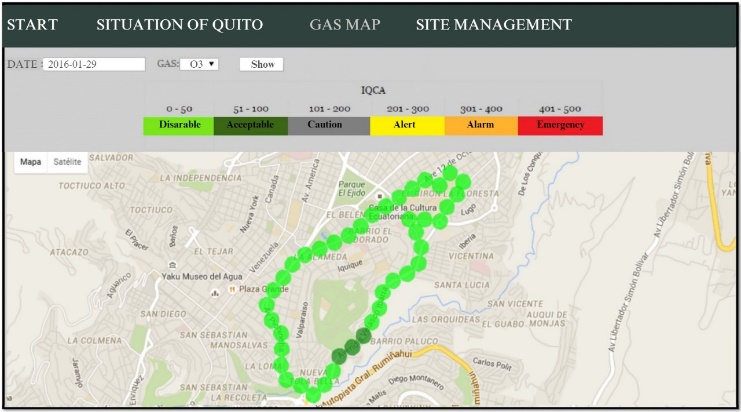Click the 401 - 500 range label

(560, 109)
